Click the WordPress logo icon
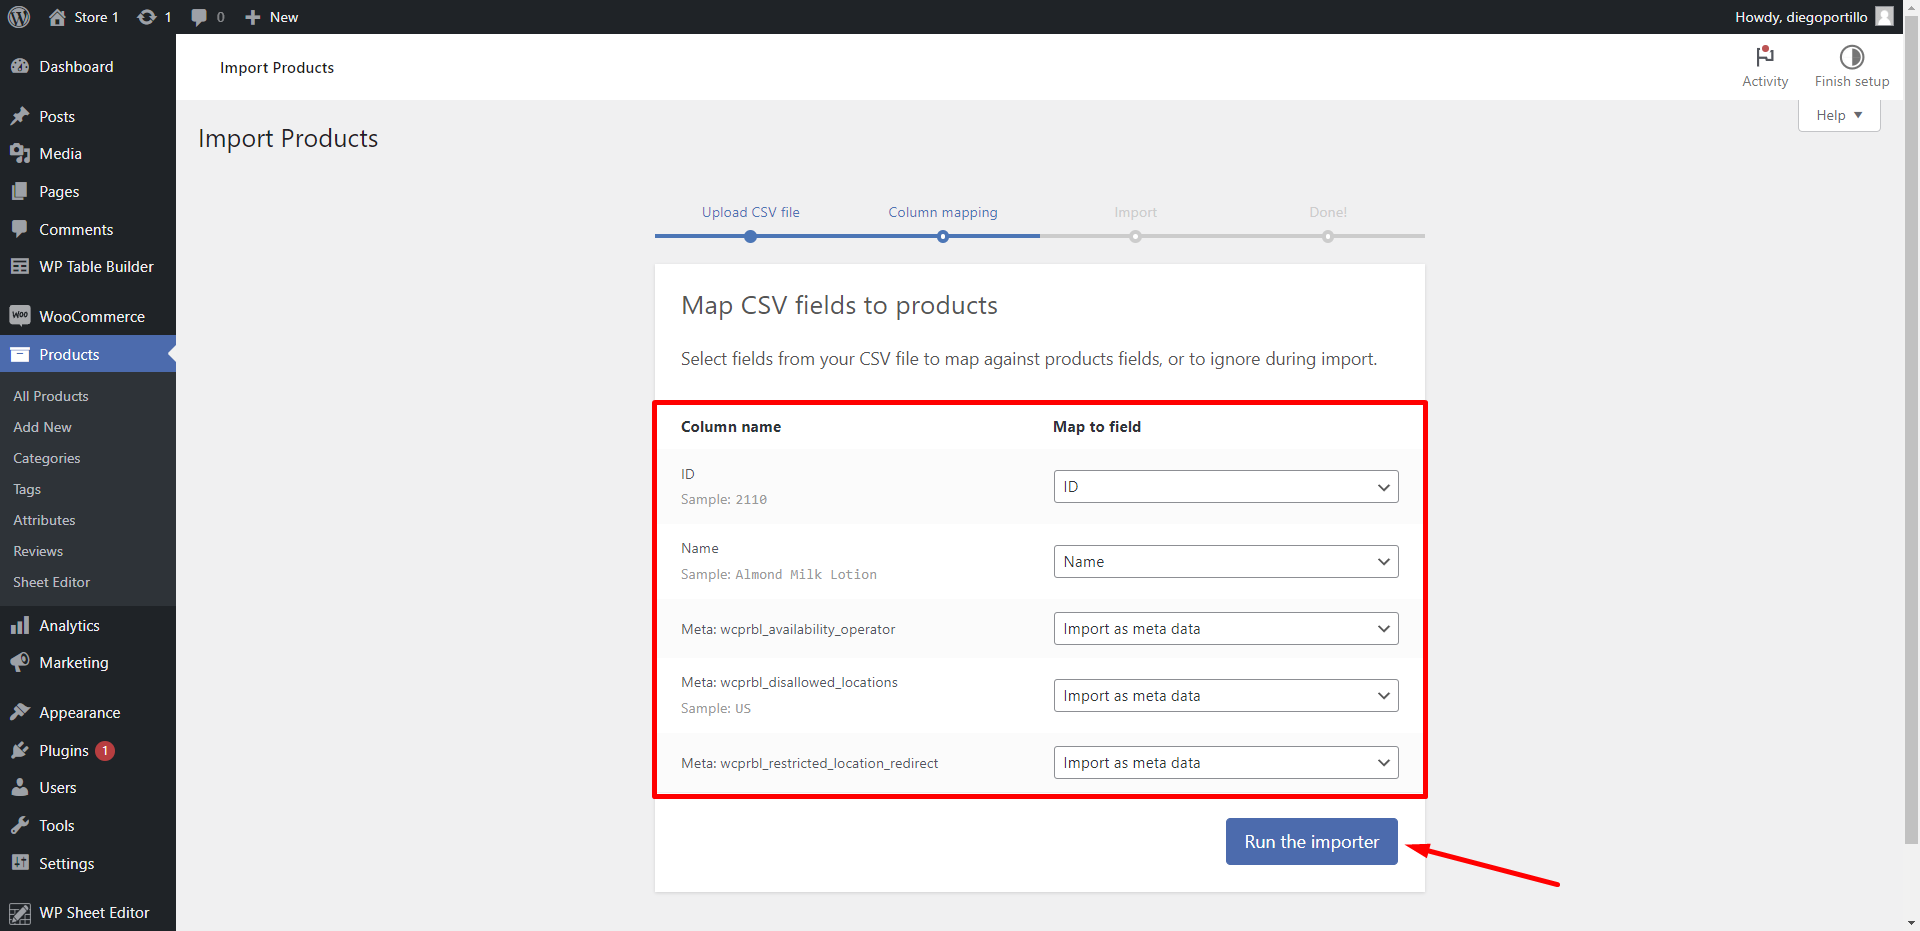Image resolution: width=1920 pixels, height=931 pixels. point(19,17)
